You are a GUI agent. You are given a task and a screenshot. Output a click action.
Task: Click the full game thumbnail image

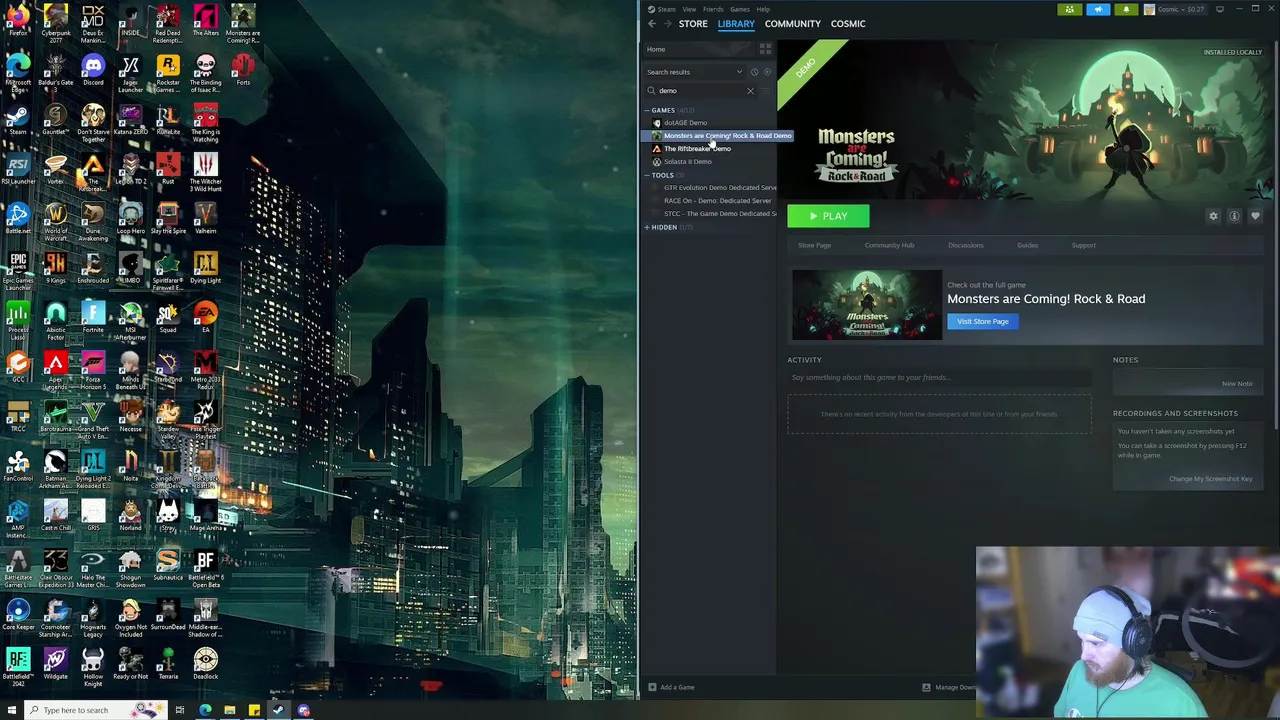[x=867, y=305]
